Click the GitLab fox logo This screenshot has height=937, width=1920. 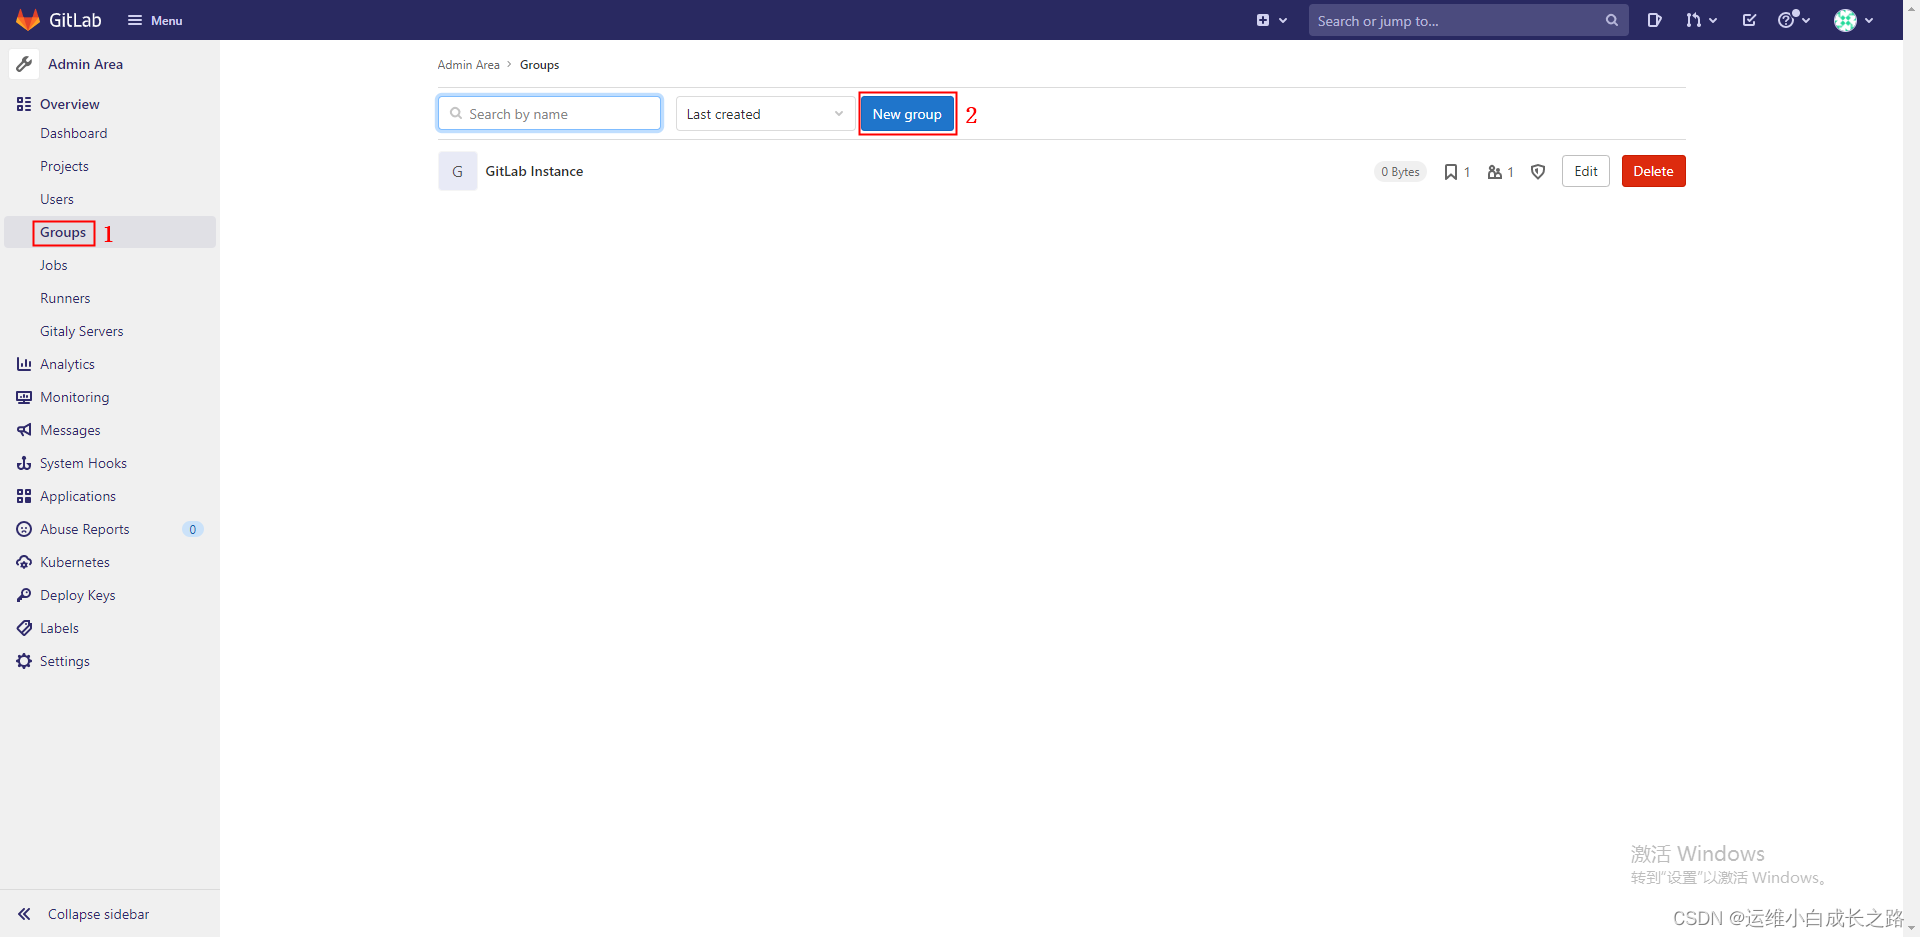point(28,20)
